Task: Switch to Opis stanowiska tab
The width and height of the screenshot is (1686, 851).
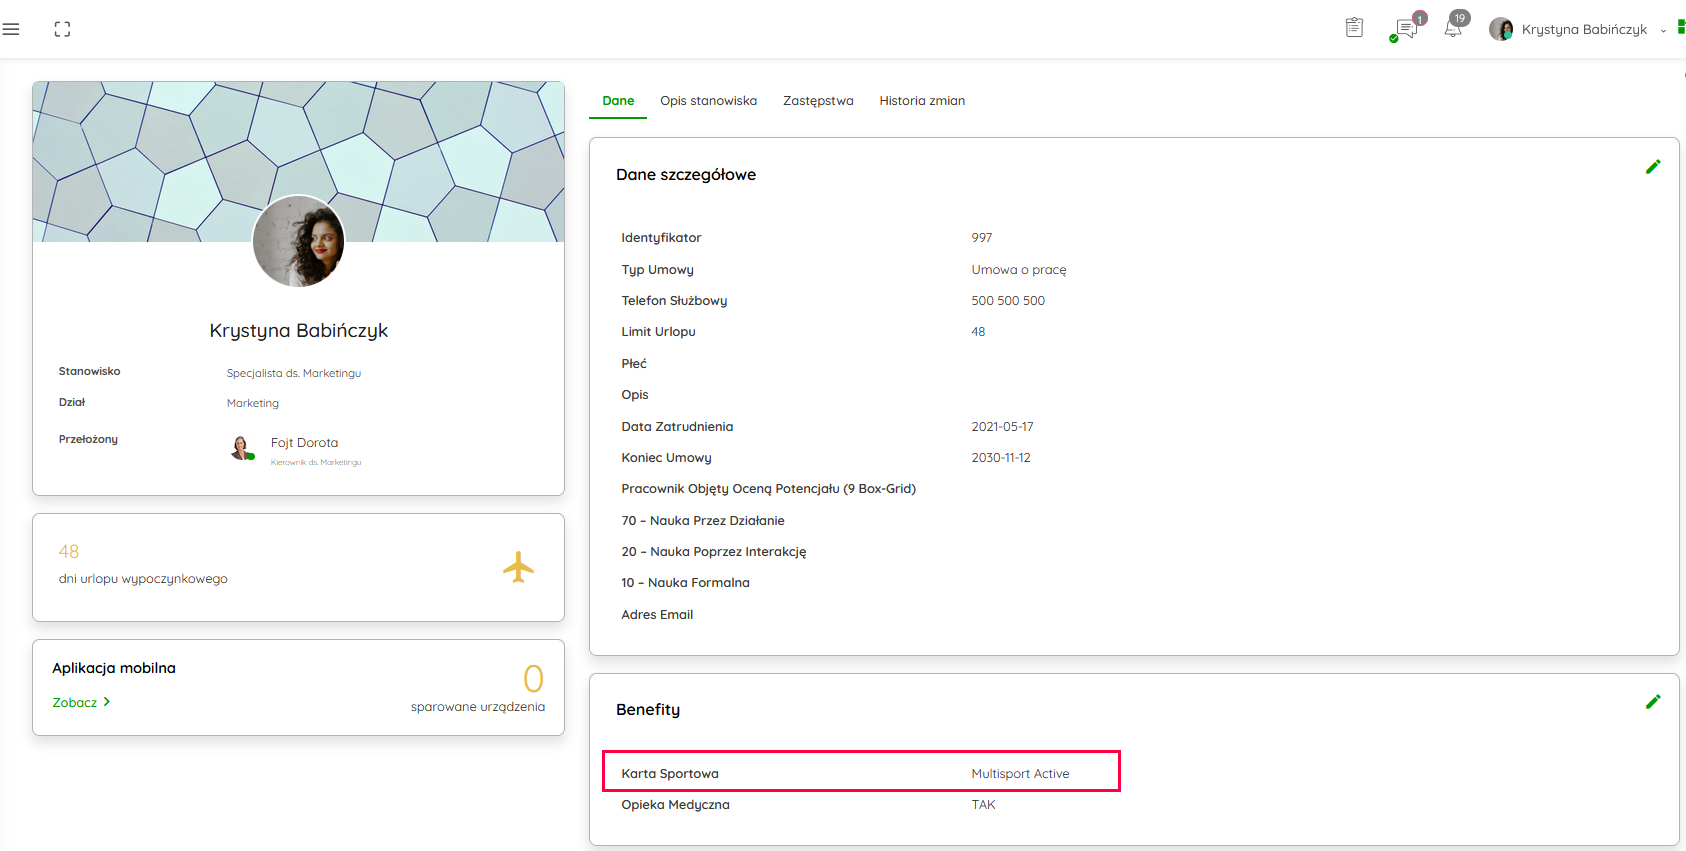Action: tap(708, 101)
